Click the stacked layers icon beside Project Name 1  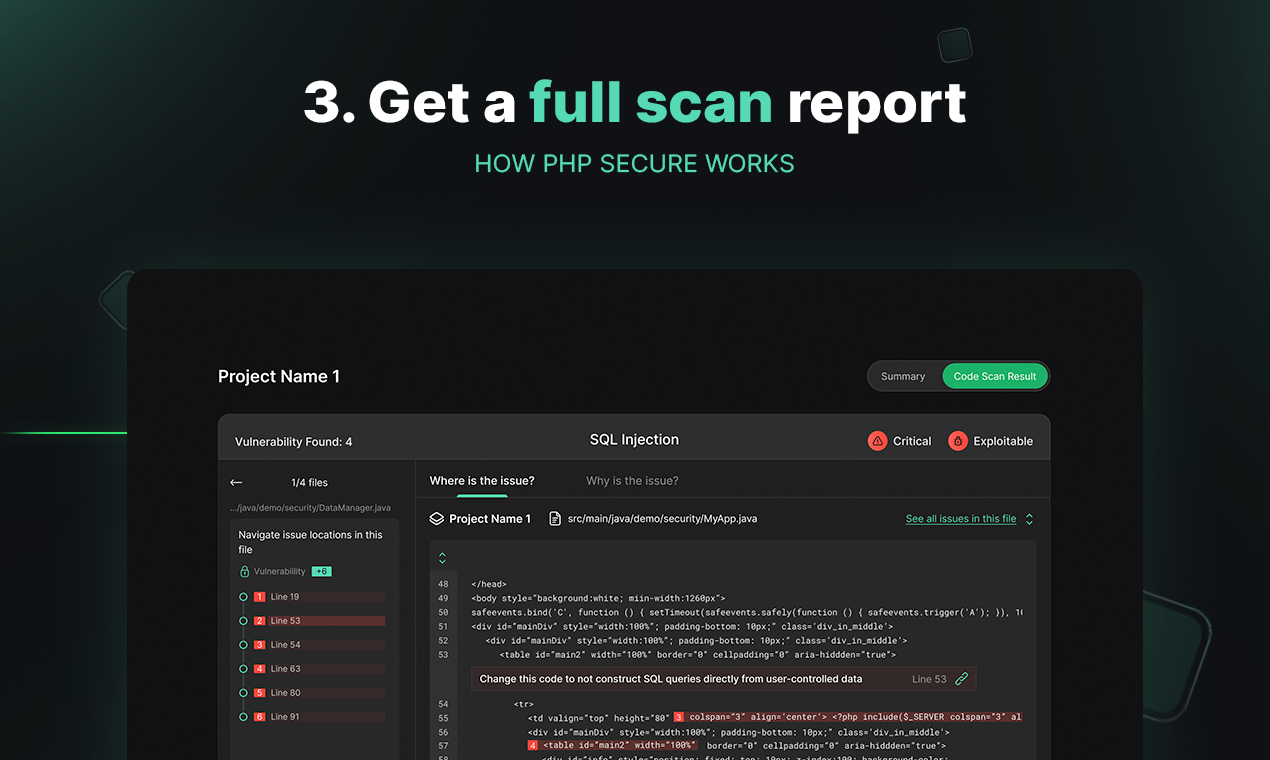click(436, 518)
